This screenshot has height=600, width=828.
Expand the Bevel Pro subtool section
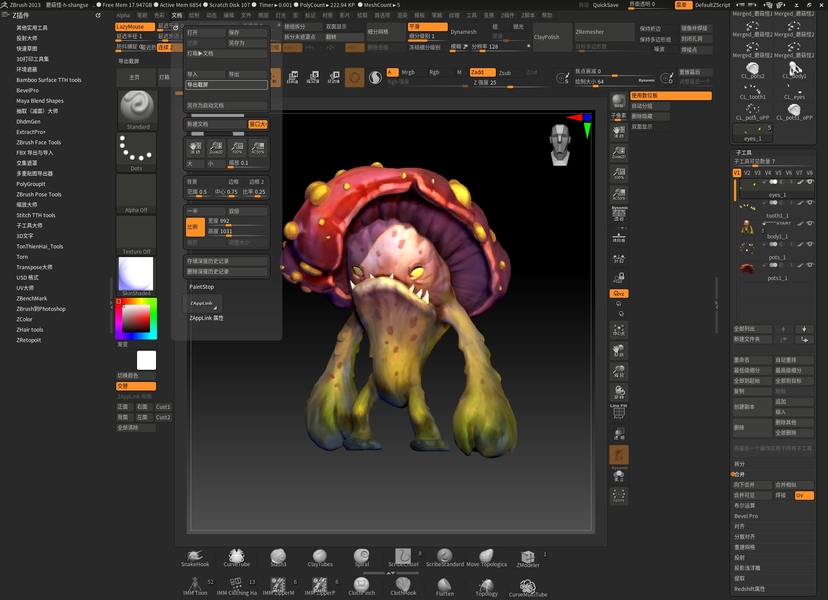click(x=746, y=516)
